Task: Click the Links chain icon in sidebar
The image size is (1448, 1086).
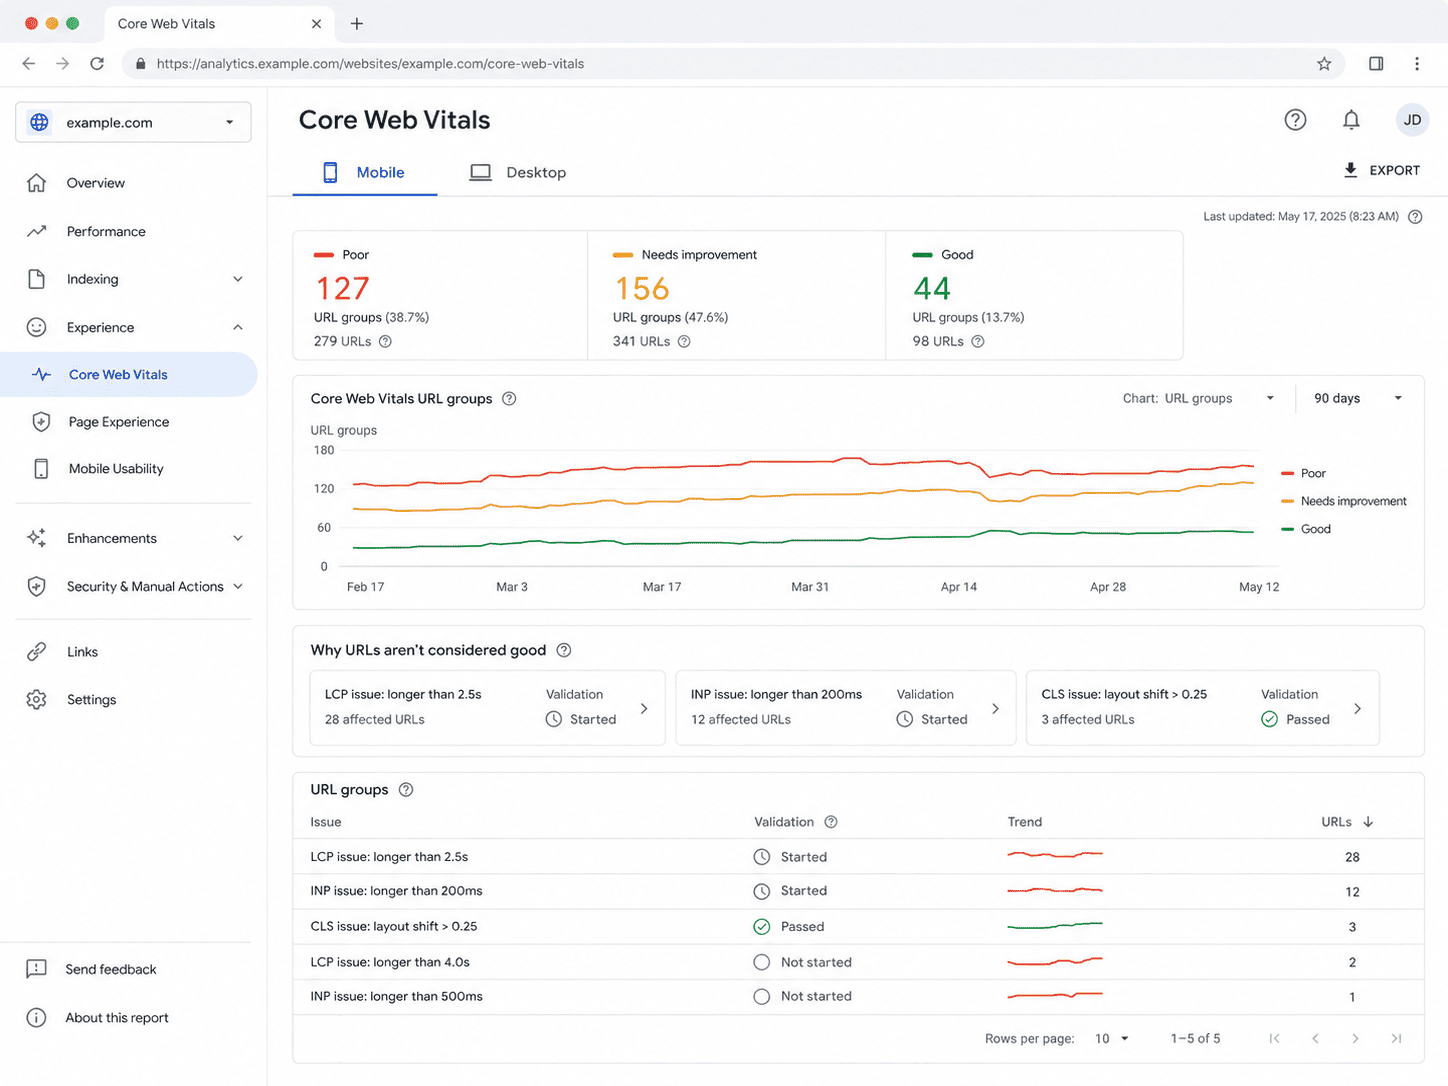Action: coord(37,652)
